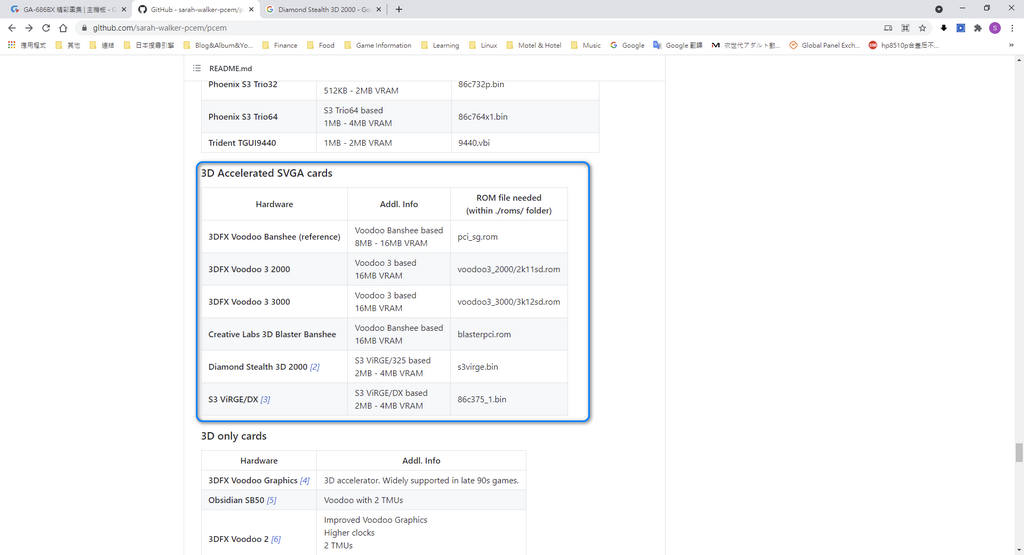Click the 3DFX Voodoo Banshee (reference) row
Viewport: 1024px width, 555px height.
tap(384, 236)
